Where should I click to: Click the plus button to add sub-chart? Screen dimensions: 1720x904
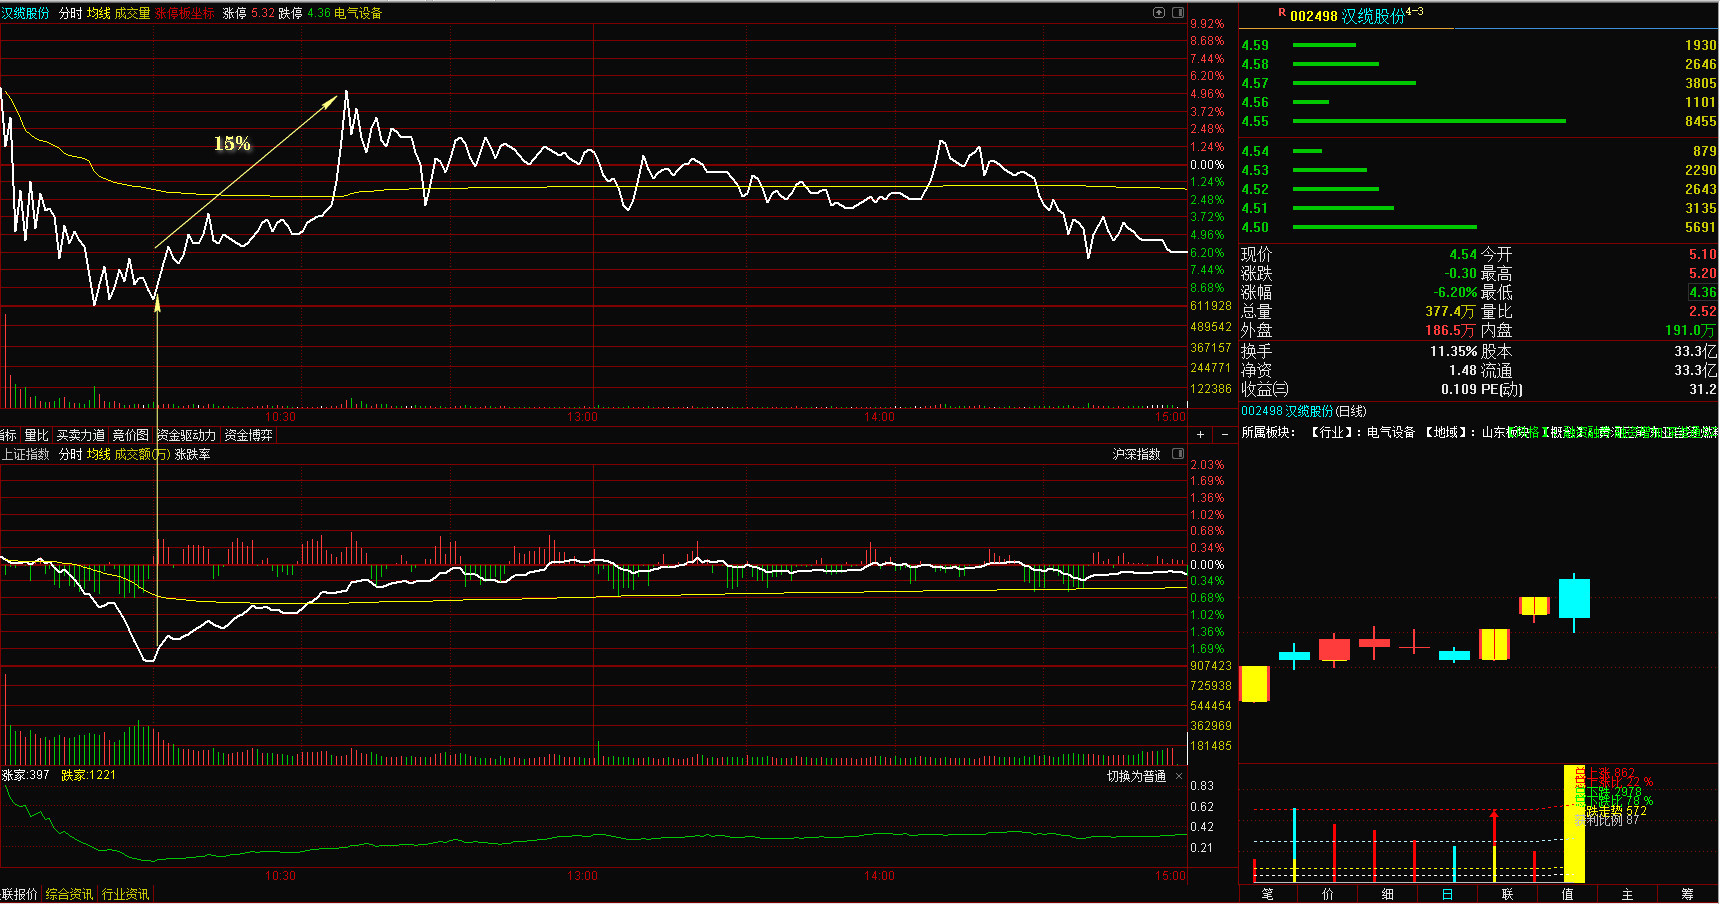(1201, 435)
